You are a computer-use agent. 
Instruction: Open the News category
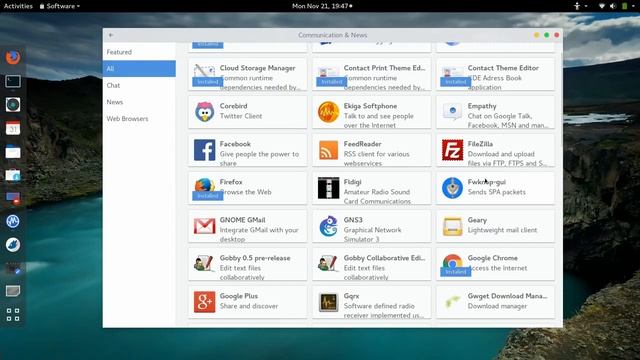click(139, 102)
